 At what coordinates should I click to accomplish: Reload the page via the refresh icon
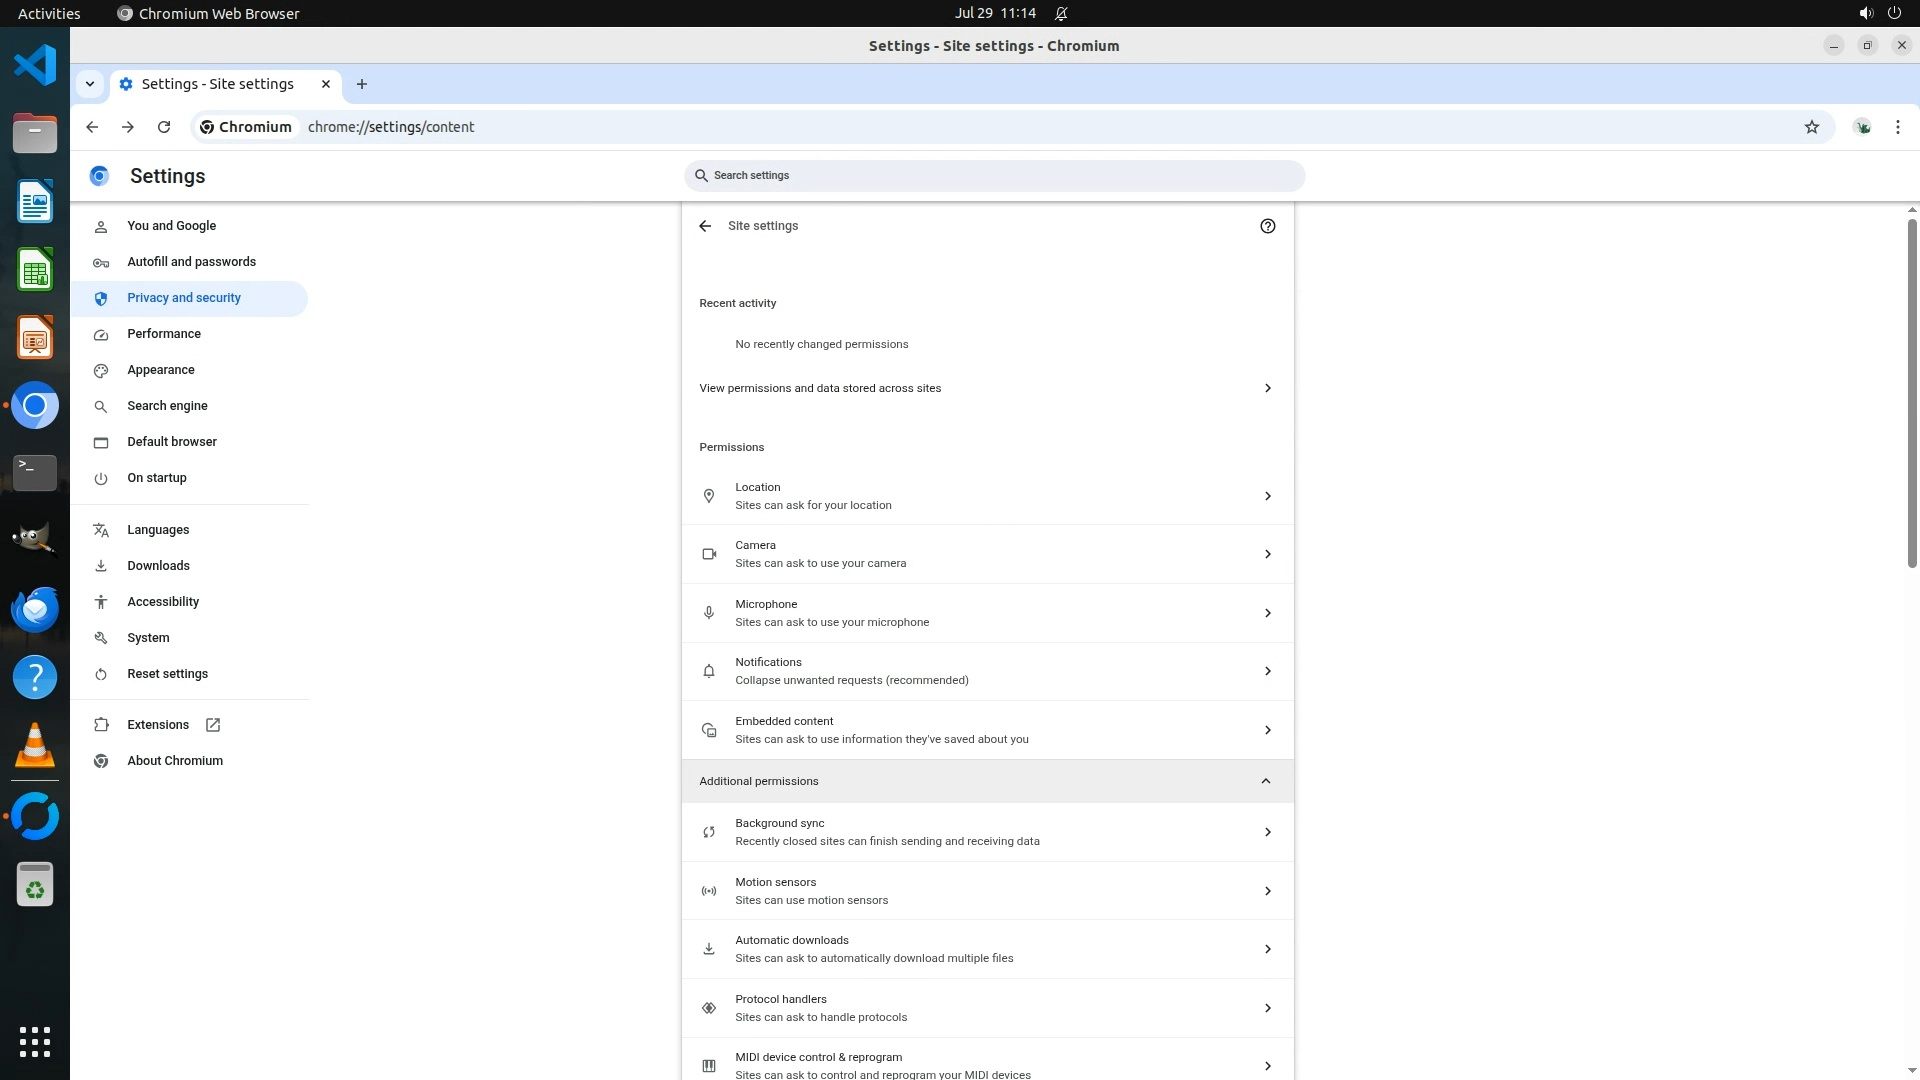pyautogui.click(x=164, y=127)
